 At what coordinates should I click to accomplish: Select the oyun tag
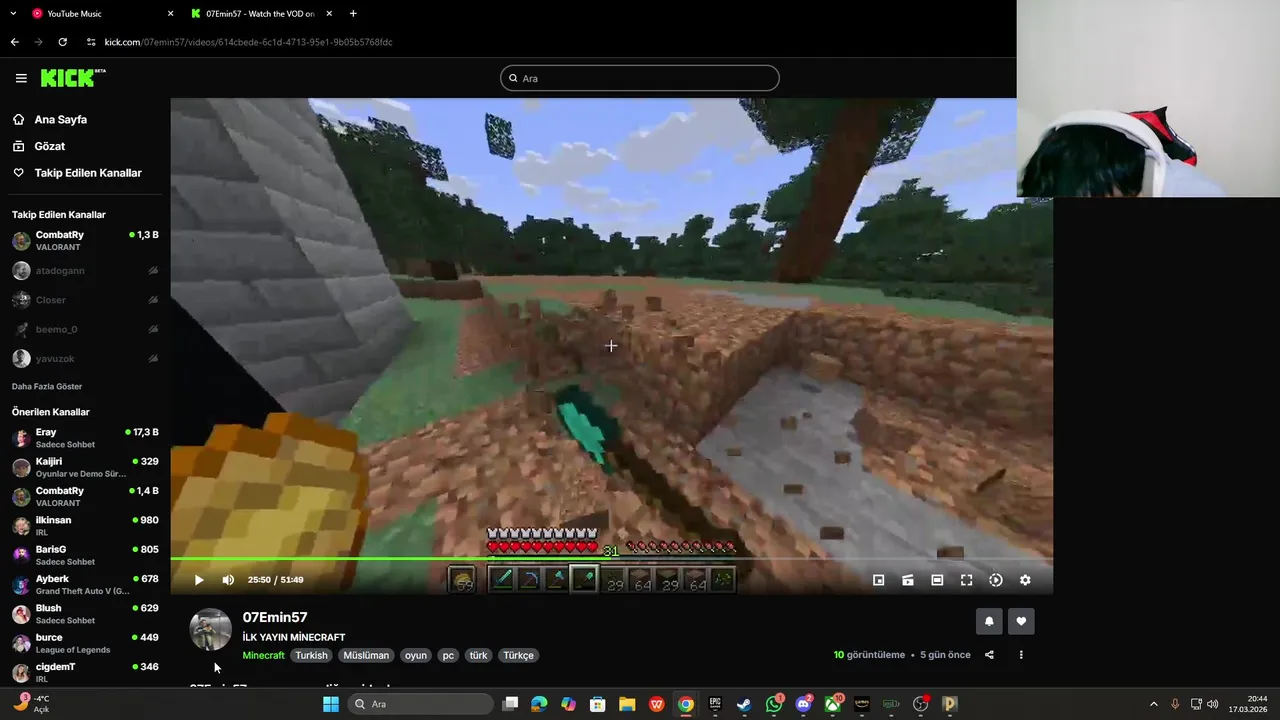(x=416, y=655)
